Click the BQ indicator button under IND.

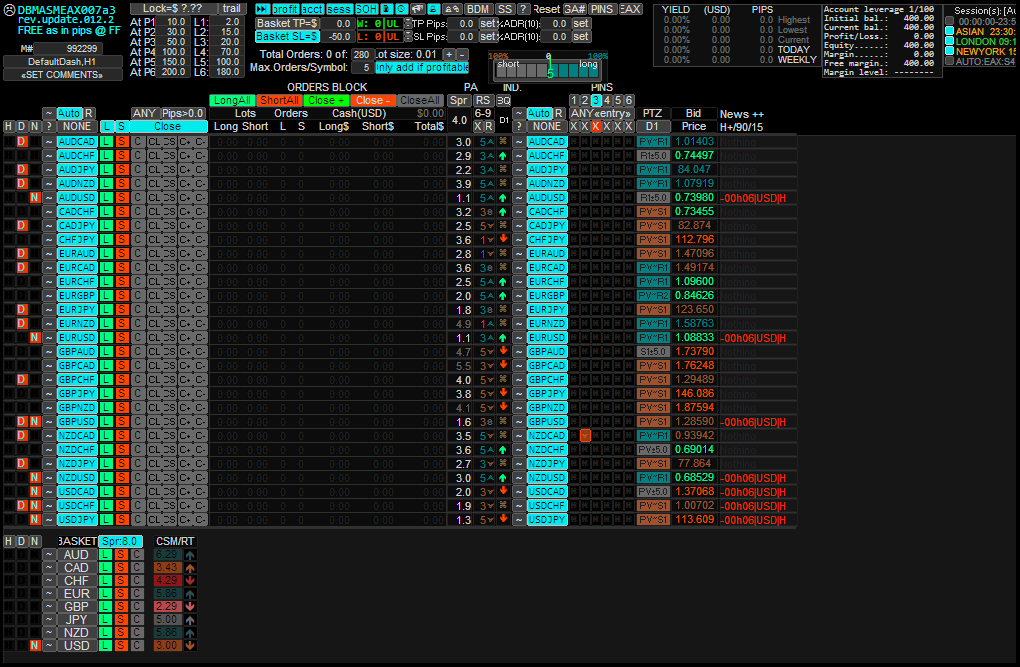(x=503, y=100)
